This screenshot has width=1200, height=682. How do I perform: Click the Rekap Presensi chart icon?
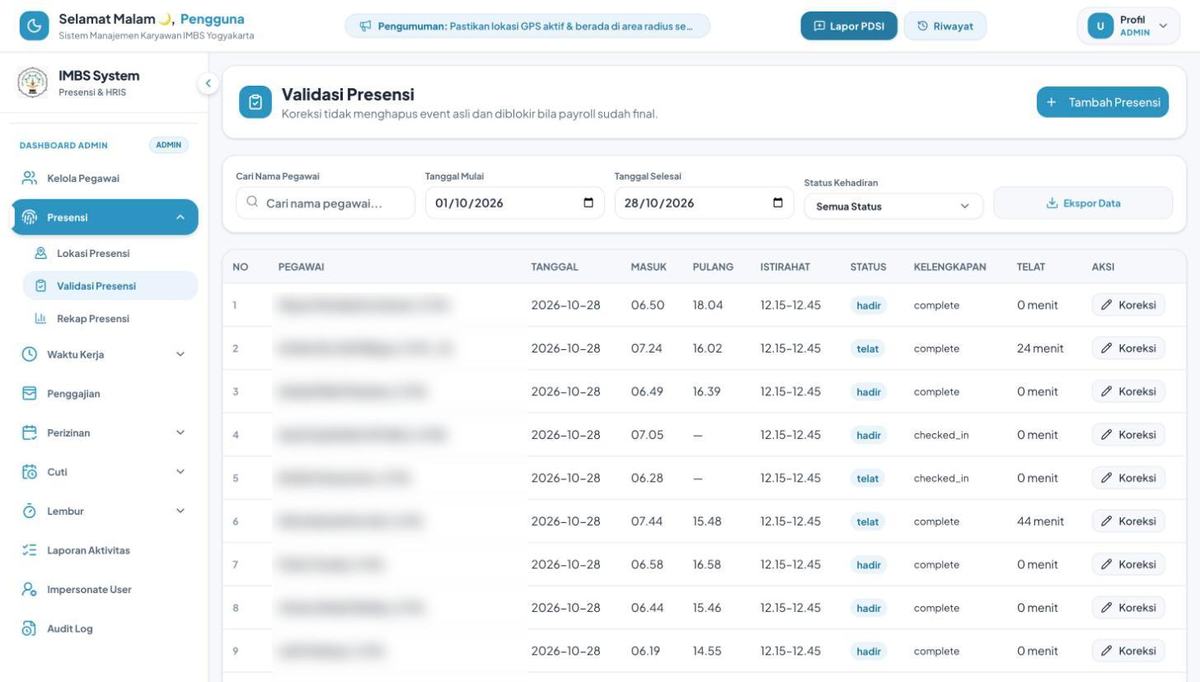click(x=41, y=318)
